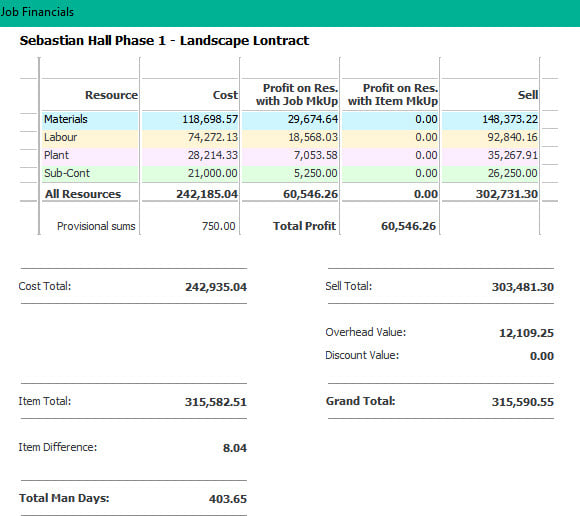The height and width of the screenshot is (516, 580).
Task: Click the Item Total label
Action: [x=45, y=401]
